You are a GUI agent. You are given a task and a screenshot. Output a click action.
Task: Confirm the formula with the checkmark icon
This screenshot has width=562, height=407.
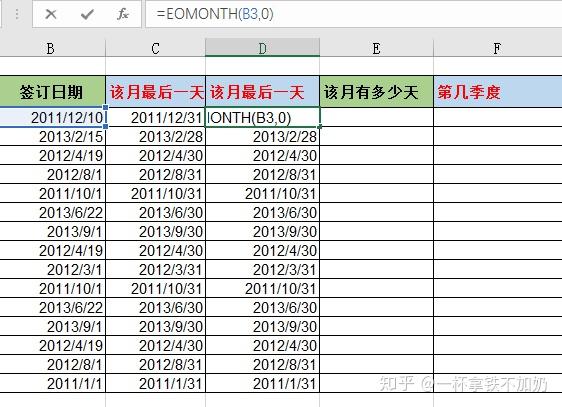(87, 14)
